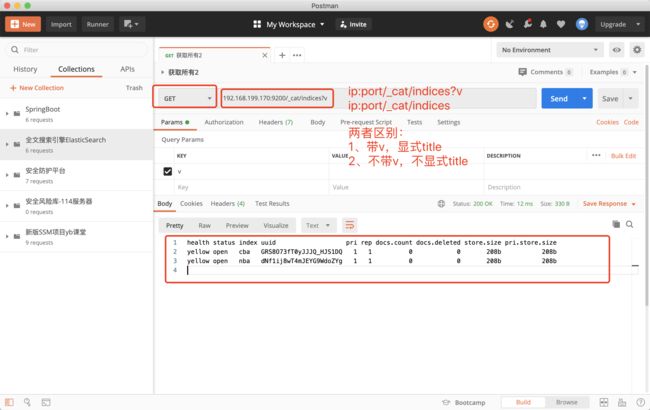650x410 pixels.
Task: Open the console icon in status bar
Action: 46,402
